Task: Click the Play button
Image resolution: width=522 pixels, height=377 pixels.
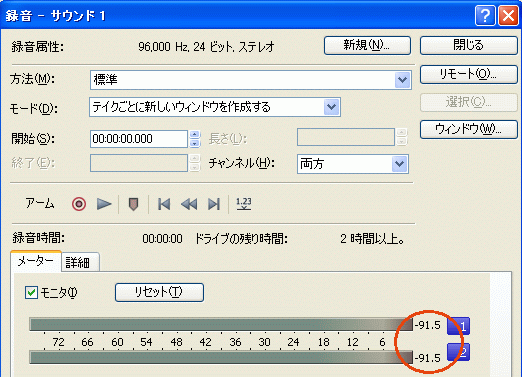Action: (x=104, y=204)
